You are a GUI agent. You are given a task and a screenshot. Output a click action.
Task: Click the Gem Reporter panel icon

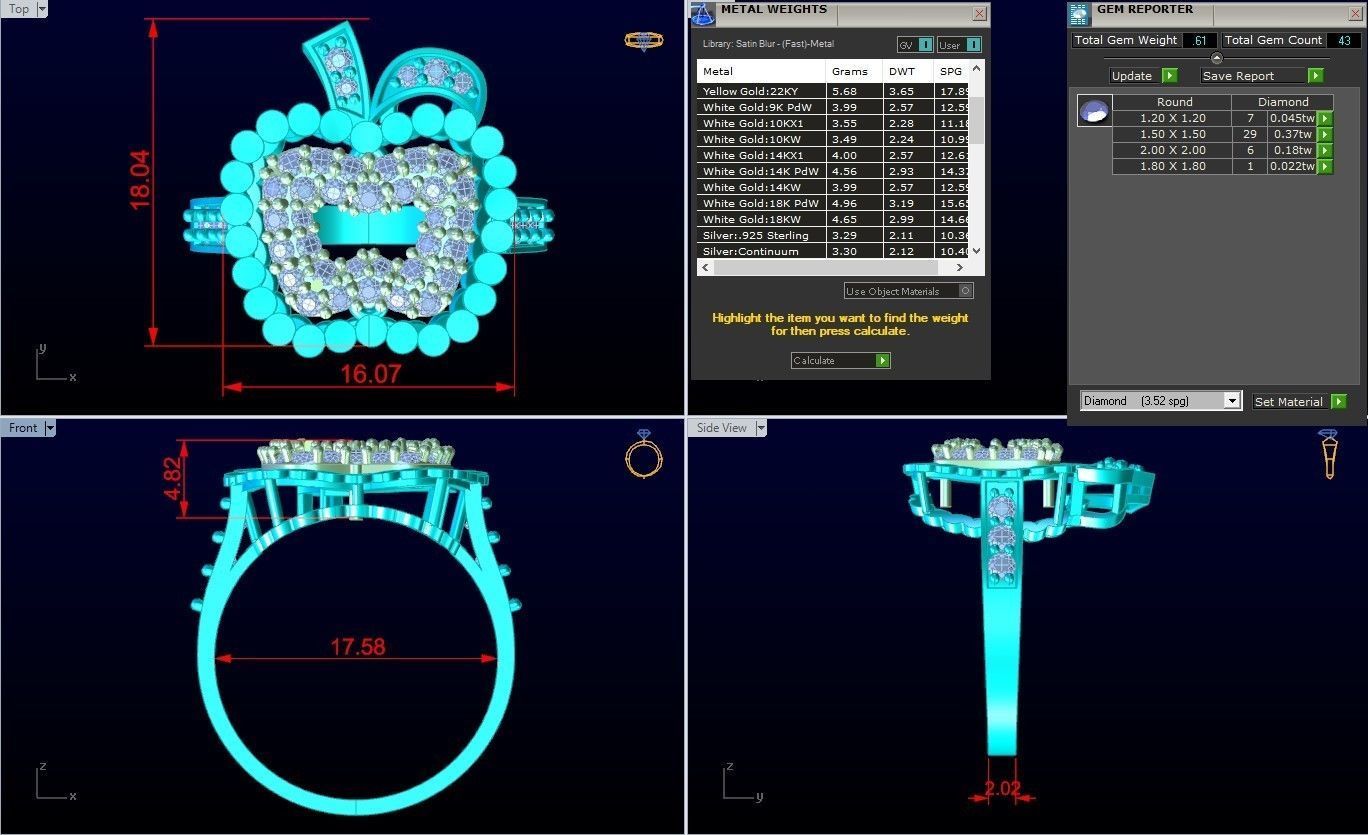1079,14
